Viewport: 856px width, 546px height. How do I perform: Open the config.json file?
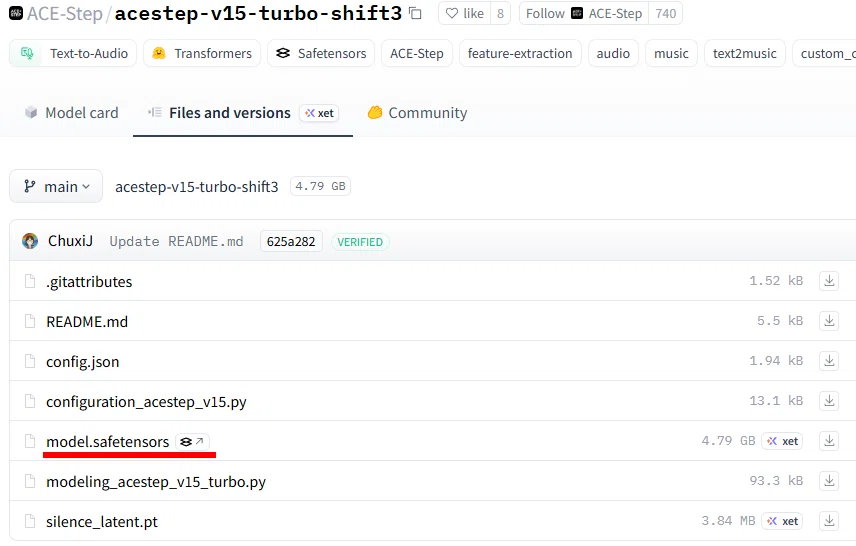[x=82, y=361]
